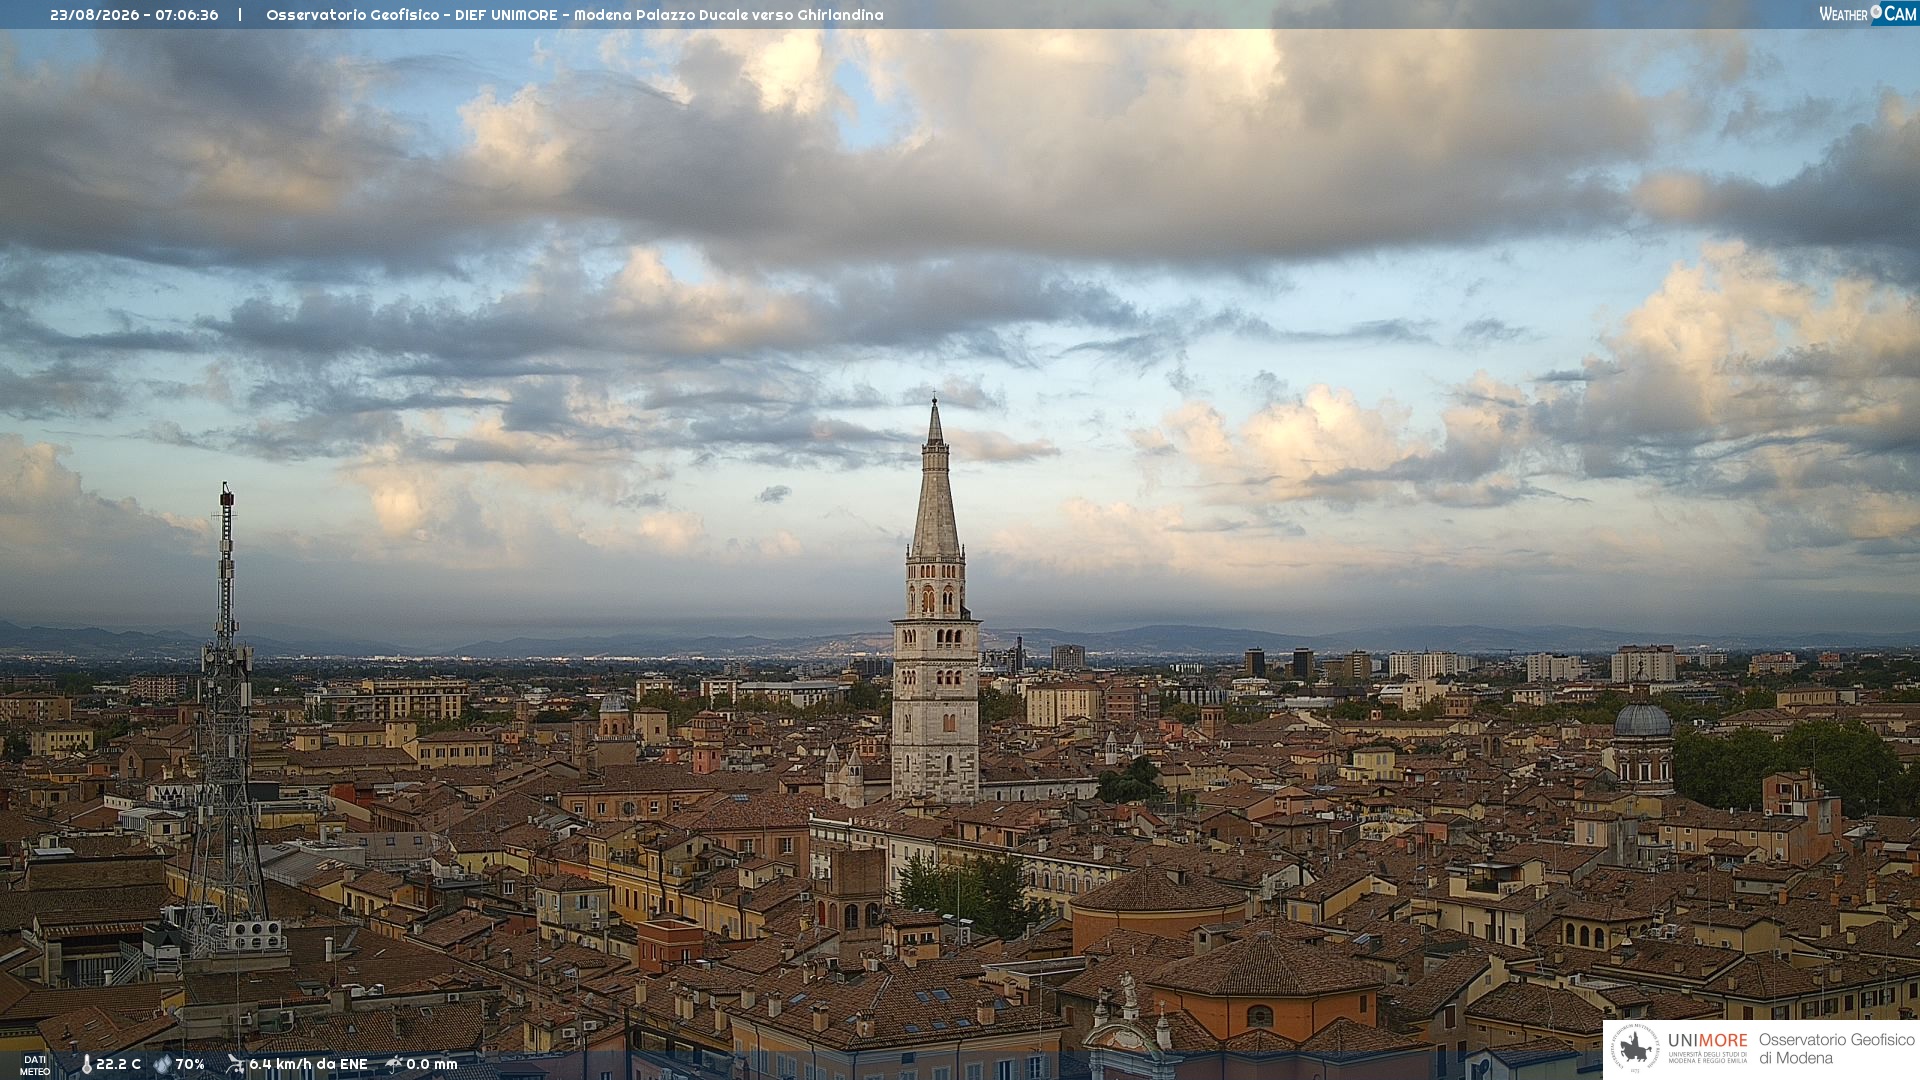Click the 23/08/2026 date and time stamp
1920x1080 pixels.
(x=134, y=15)
